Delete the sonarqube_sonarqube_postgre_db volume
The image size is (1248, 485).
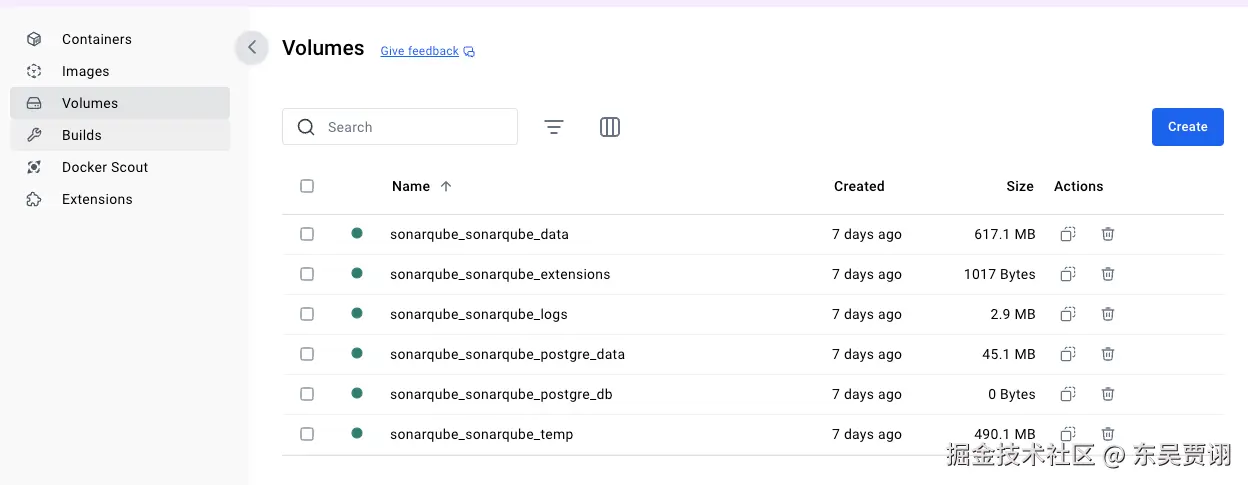click(1108, 394)
